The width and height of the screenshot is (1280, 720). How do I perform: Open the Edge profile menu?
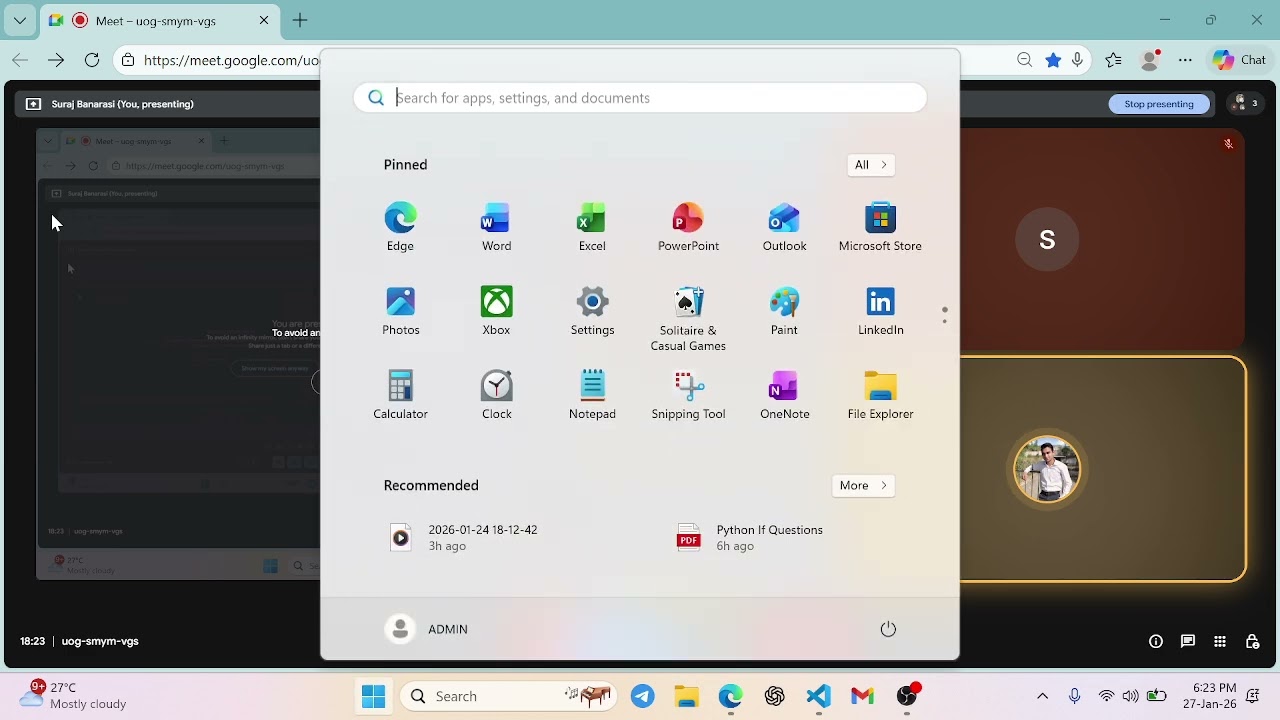(1150, 60)
